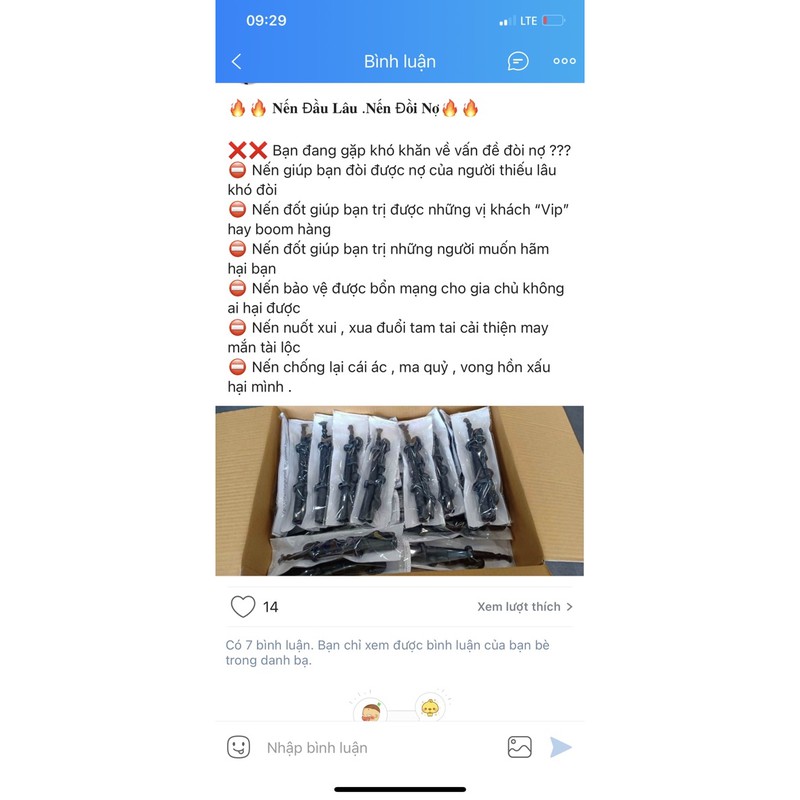Expand likes via the chevron arrow

569,607
